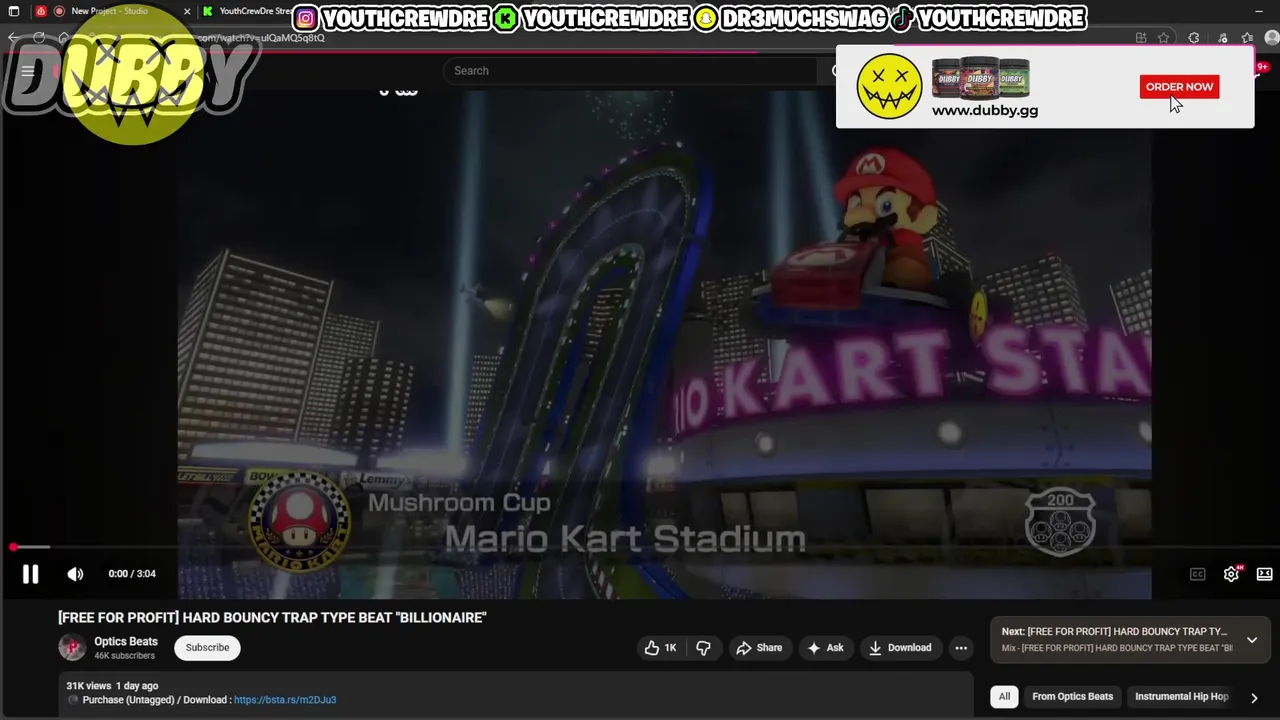Dislike the video with thumbs-down
1280x720 pixels.
click(703, 648)
